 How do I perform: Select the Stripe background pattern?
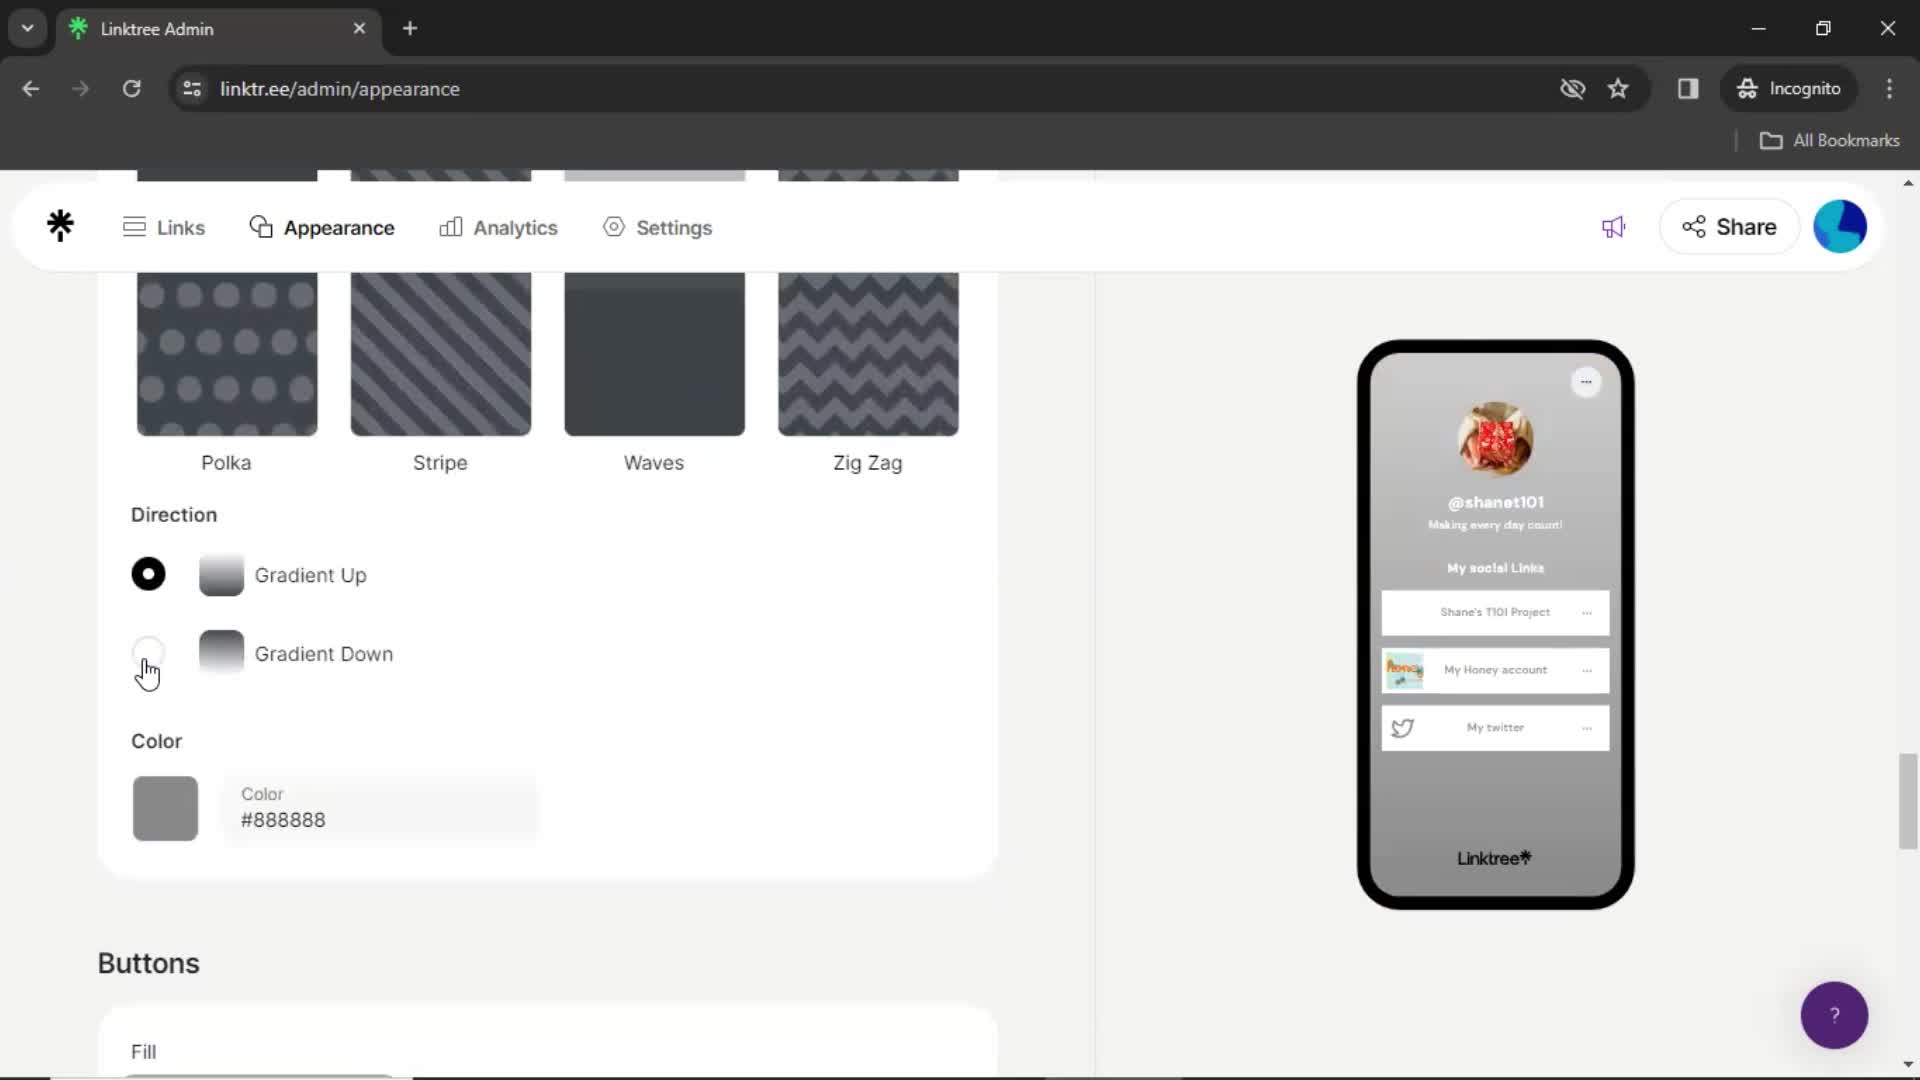click(x=440, y=353)
